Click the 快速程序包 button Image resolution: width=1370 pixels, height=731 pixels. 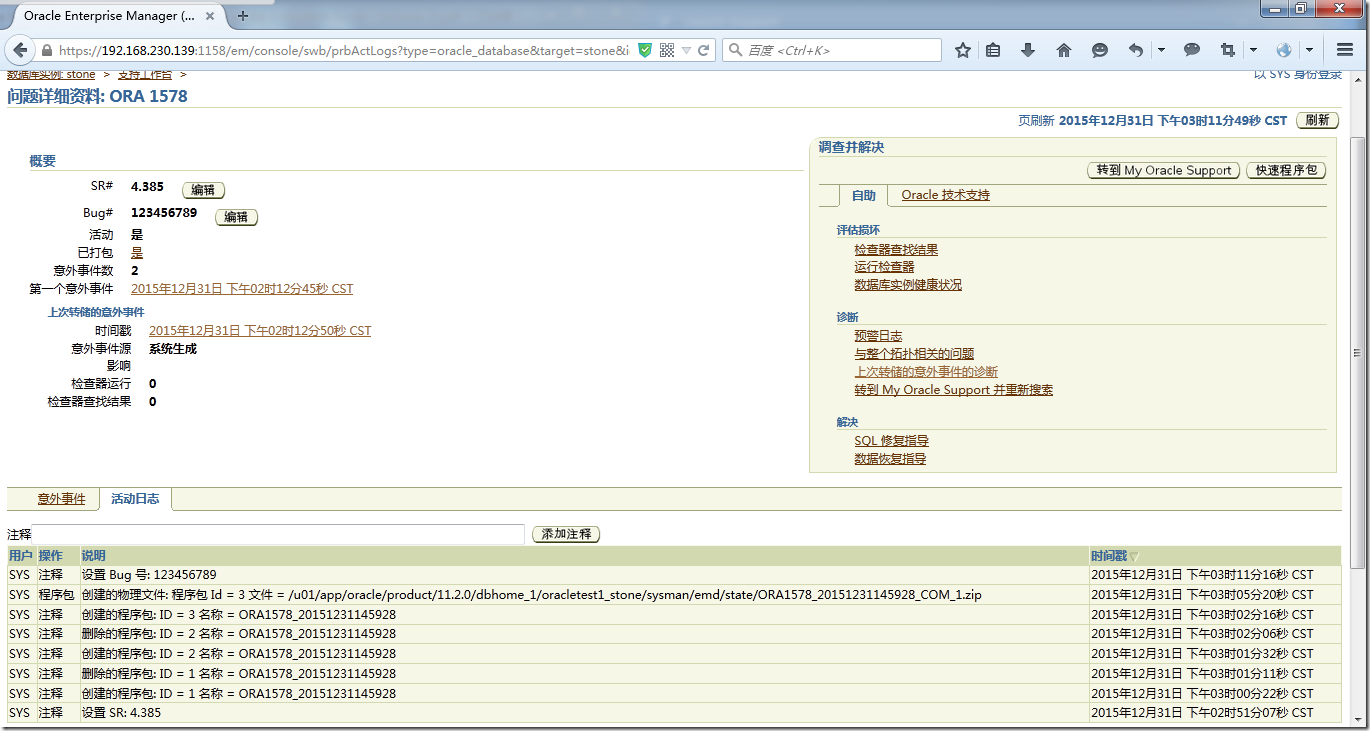[1286, 171]
